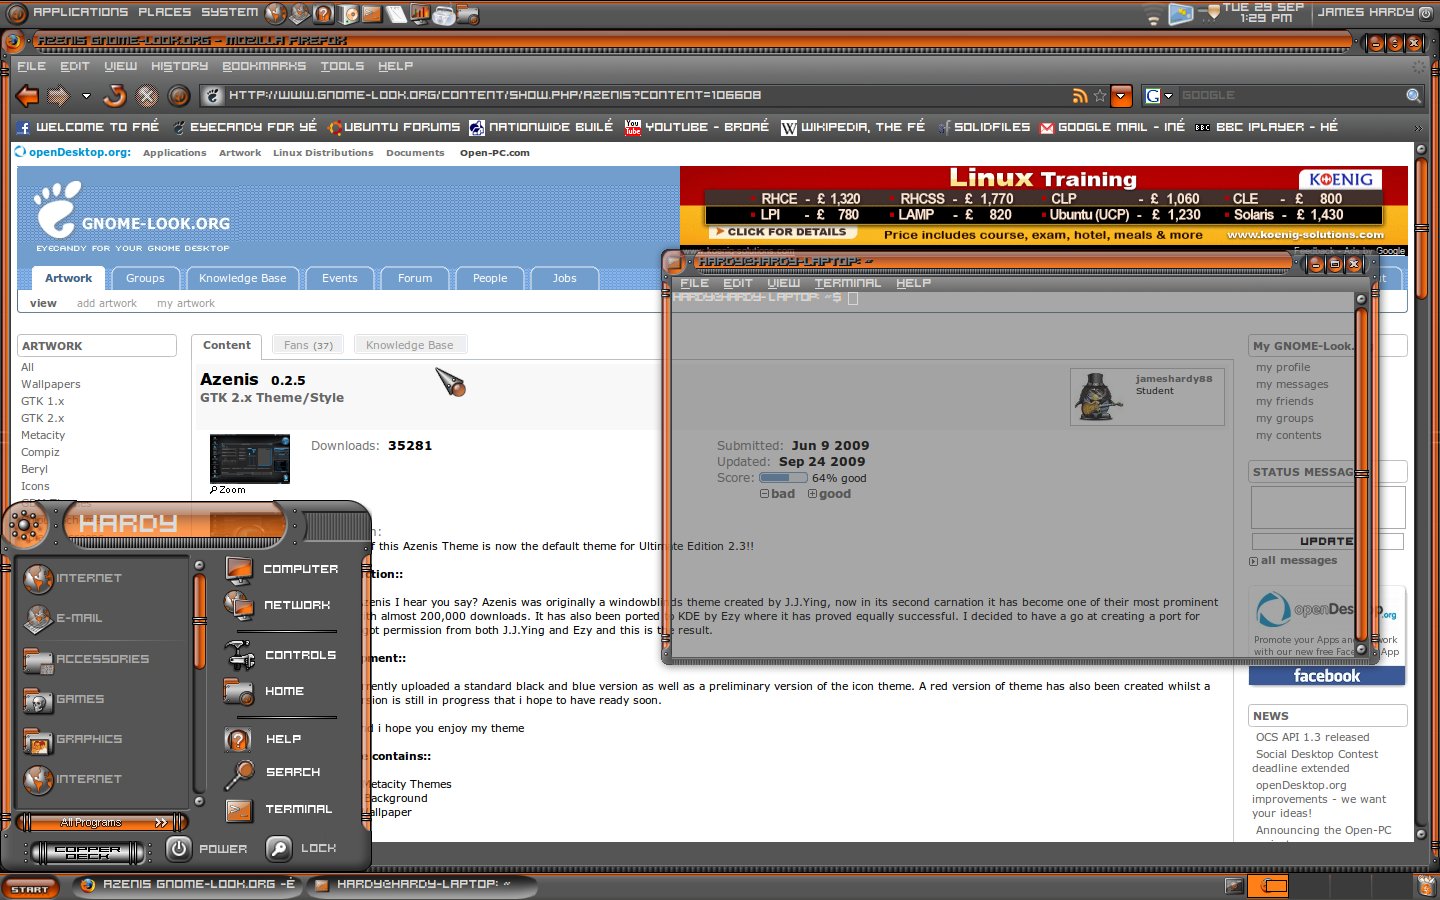Launch Terminal from the start menu
The image size is (1440, 900).
coord(279,809)
